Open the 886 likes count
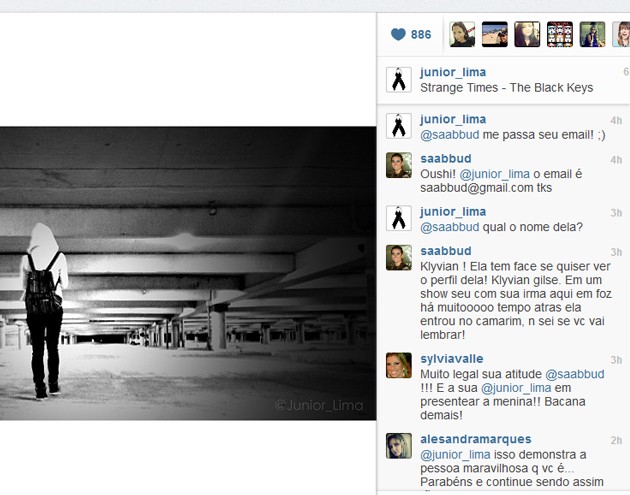630x495 pixels. pyautogui.click(x=421, y=35)
